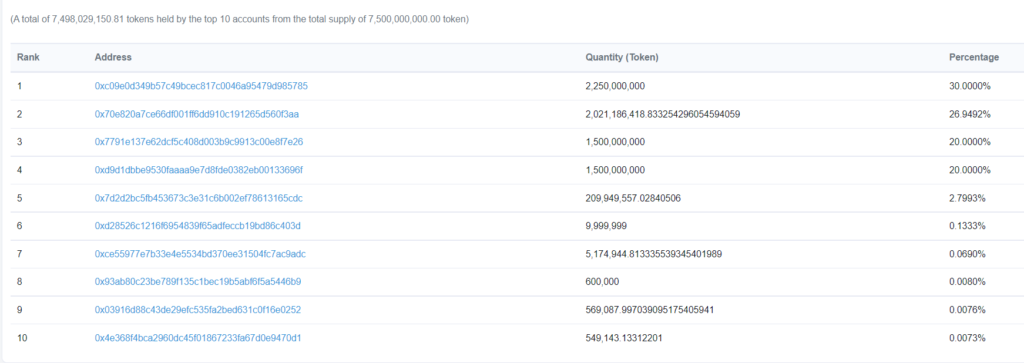The image size is (1024, 363).
Task: Open rank 4 address starting with 0xd9d1dbbe
Action: pos(199,170)
